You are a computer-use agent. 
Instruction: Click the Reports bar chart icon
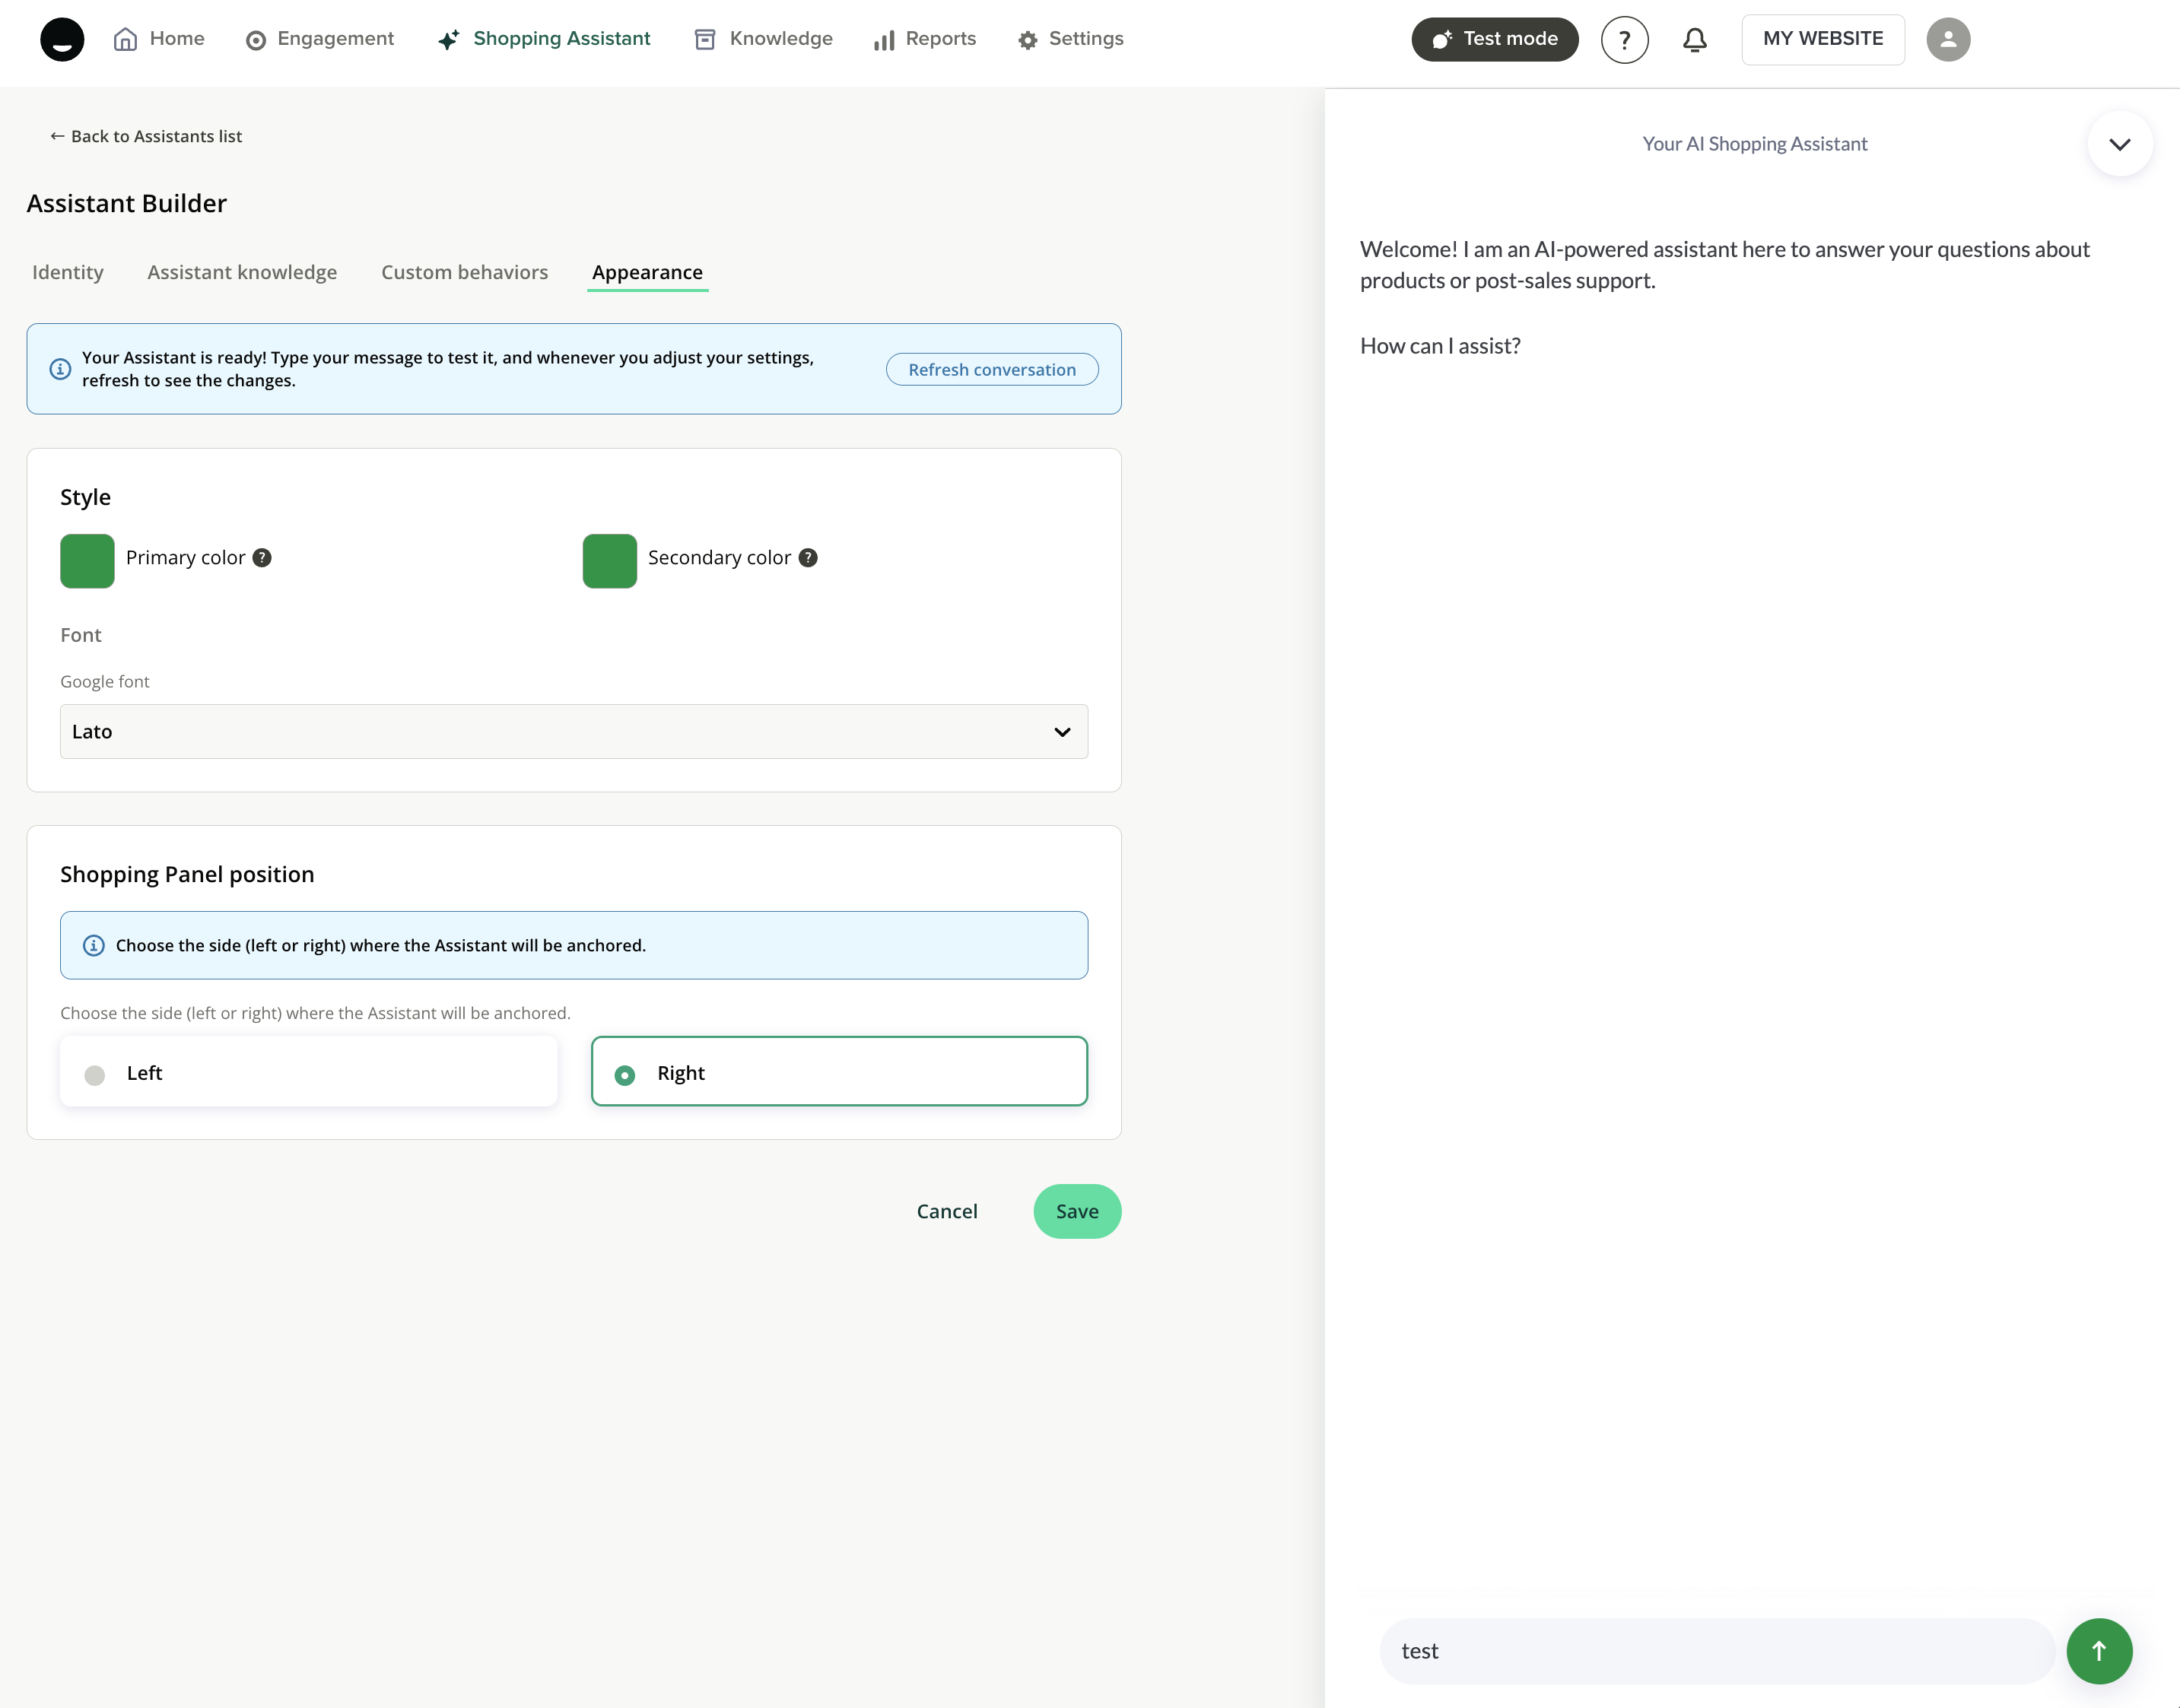point(884,40)
